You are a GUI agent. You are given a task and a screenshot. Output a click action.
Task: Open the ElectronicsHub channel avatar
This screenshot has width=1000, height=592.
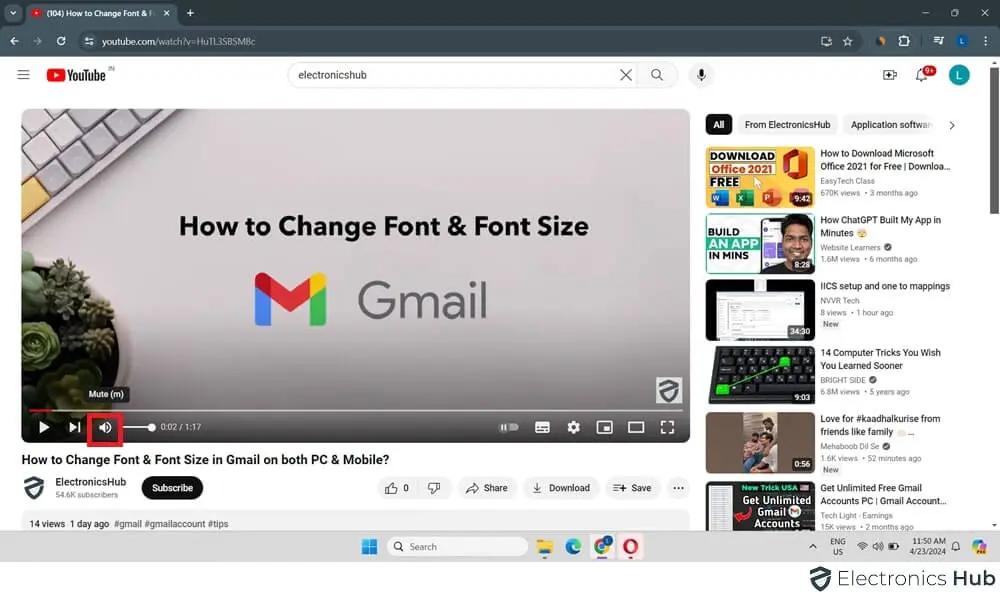(34, 487)
